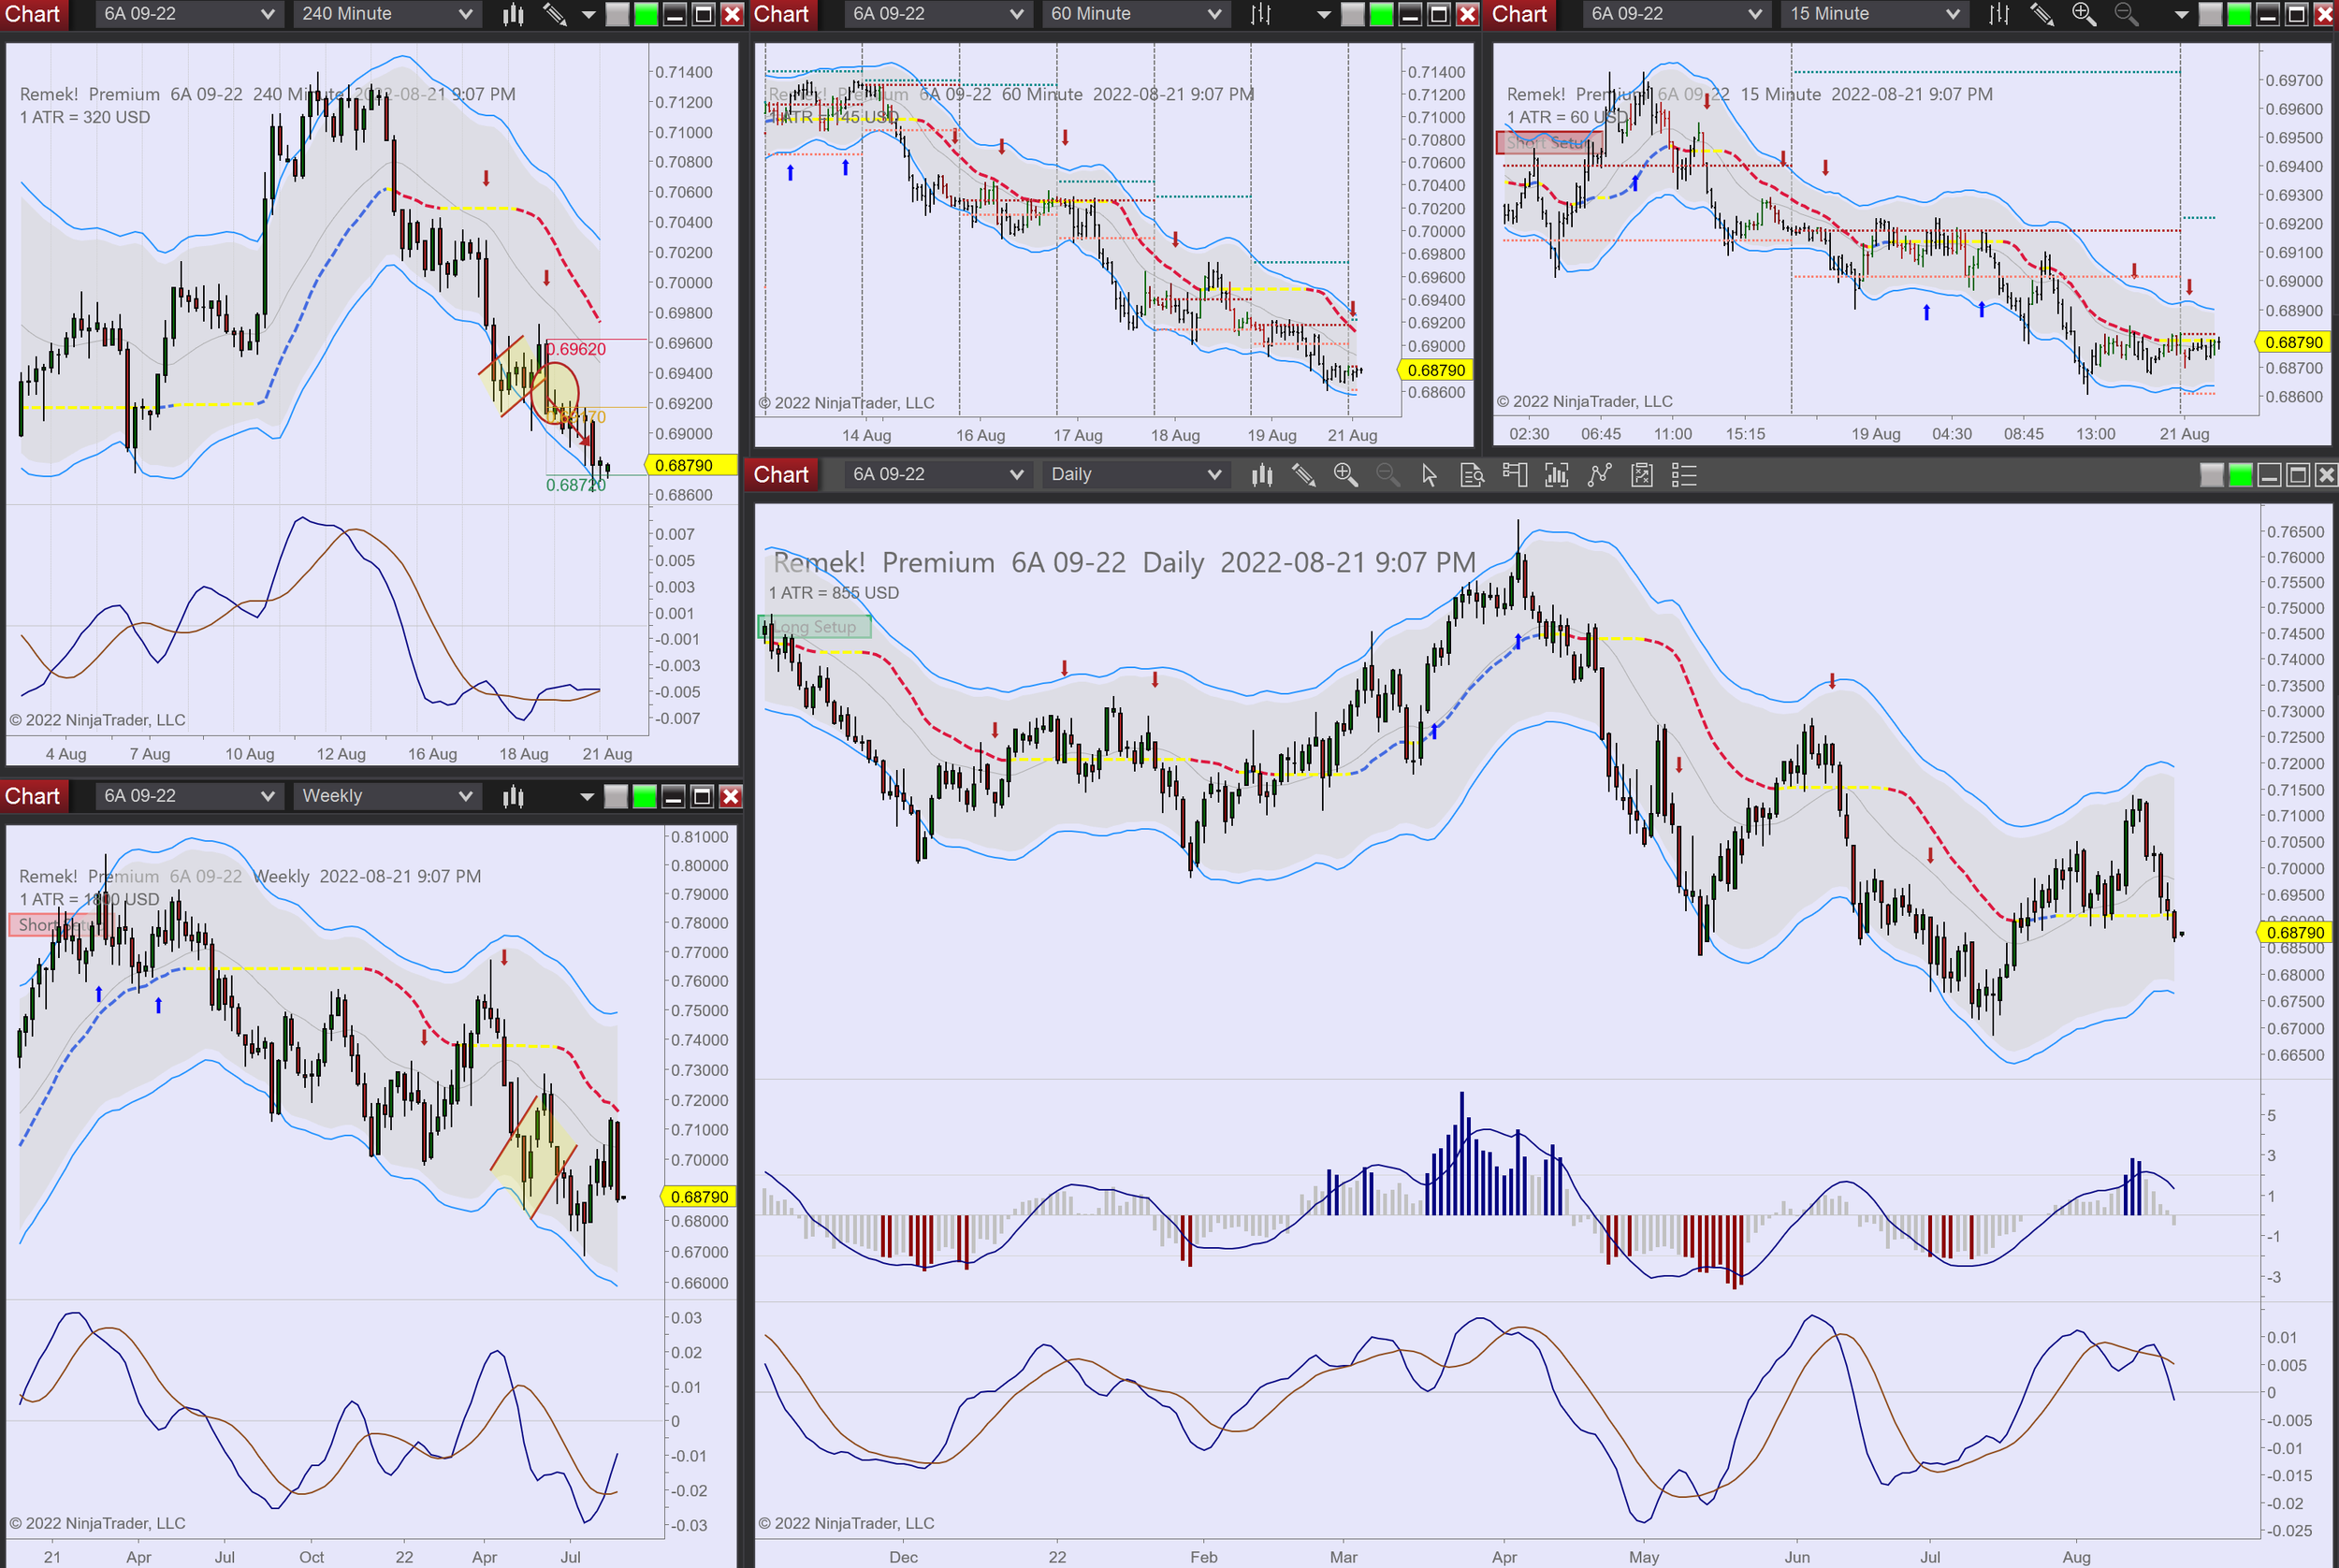The height and width of the screenshot is (1568, 2339).
Task: Select drawing tools pencil in Daily chart
Action: click(1303, 475)
